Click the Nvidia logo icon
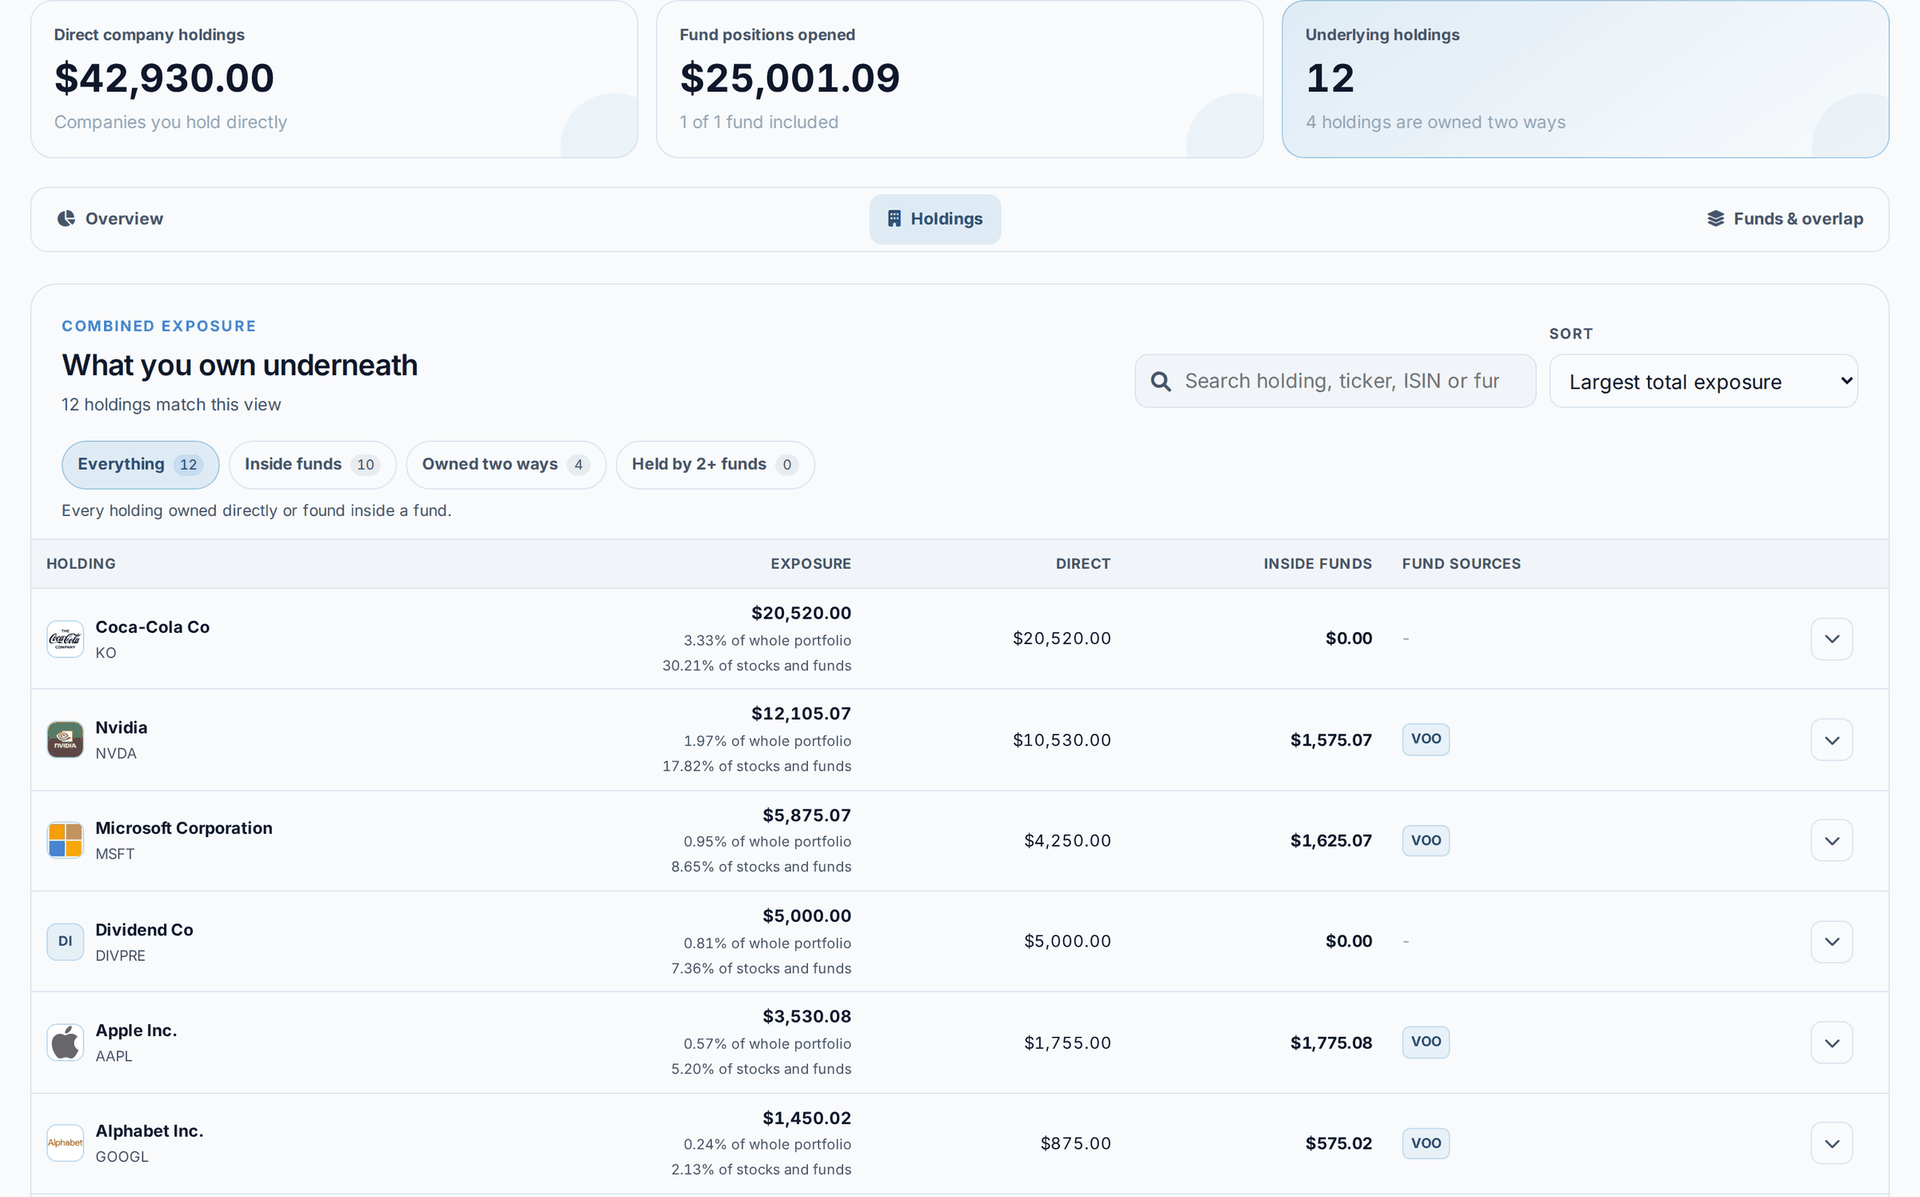The image size is (1920, 1197). click(65, 740)
